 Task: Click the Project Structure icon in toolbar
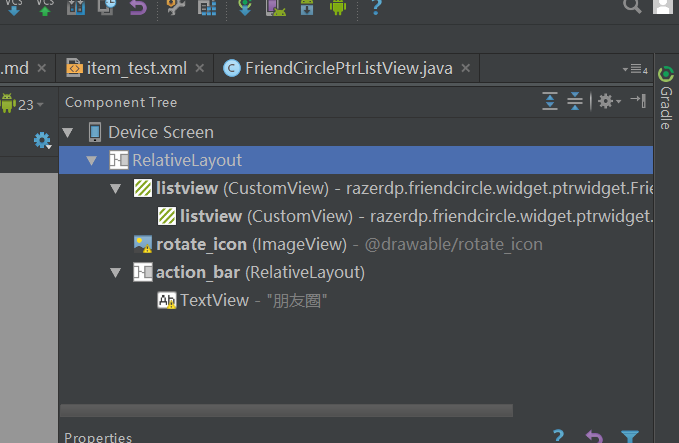[207, 8]
